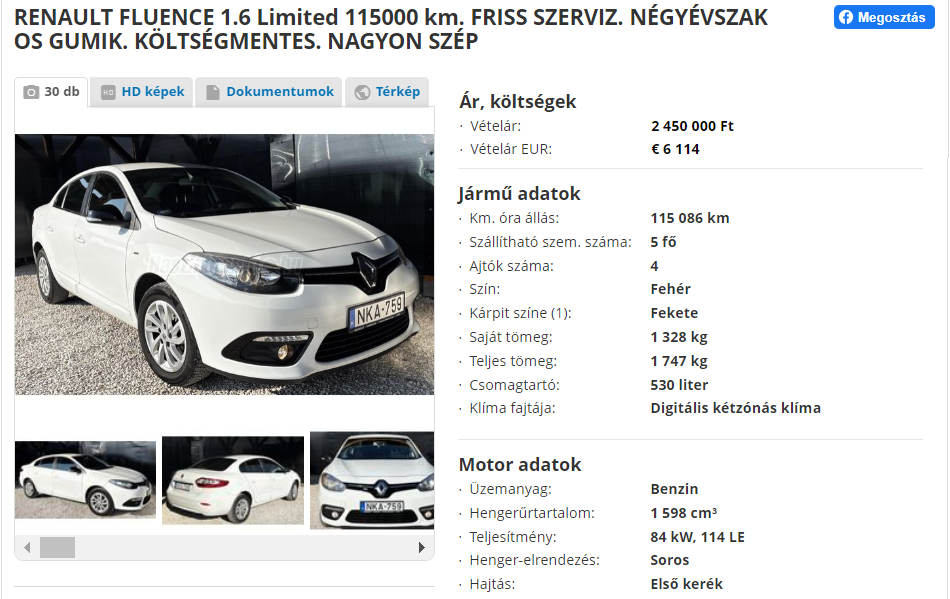Click the globe icon beside Térkép
Screen dimensions: 950x599
[362, 92]
